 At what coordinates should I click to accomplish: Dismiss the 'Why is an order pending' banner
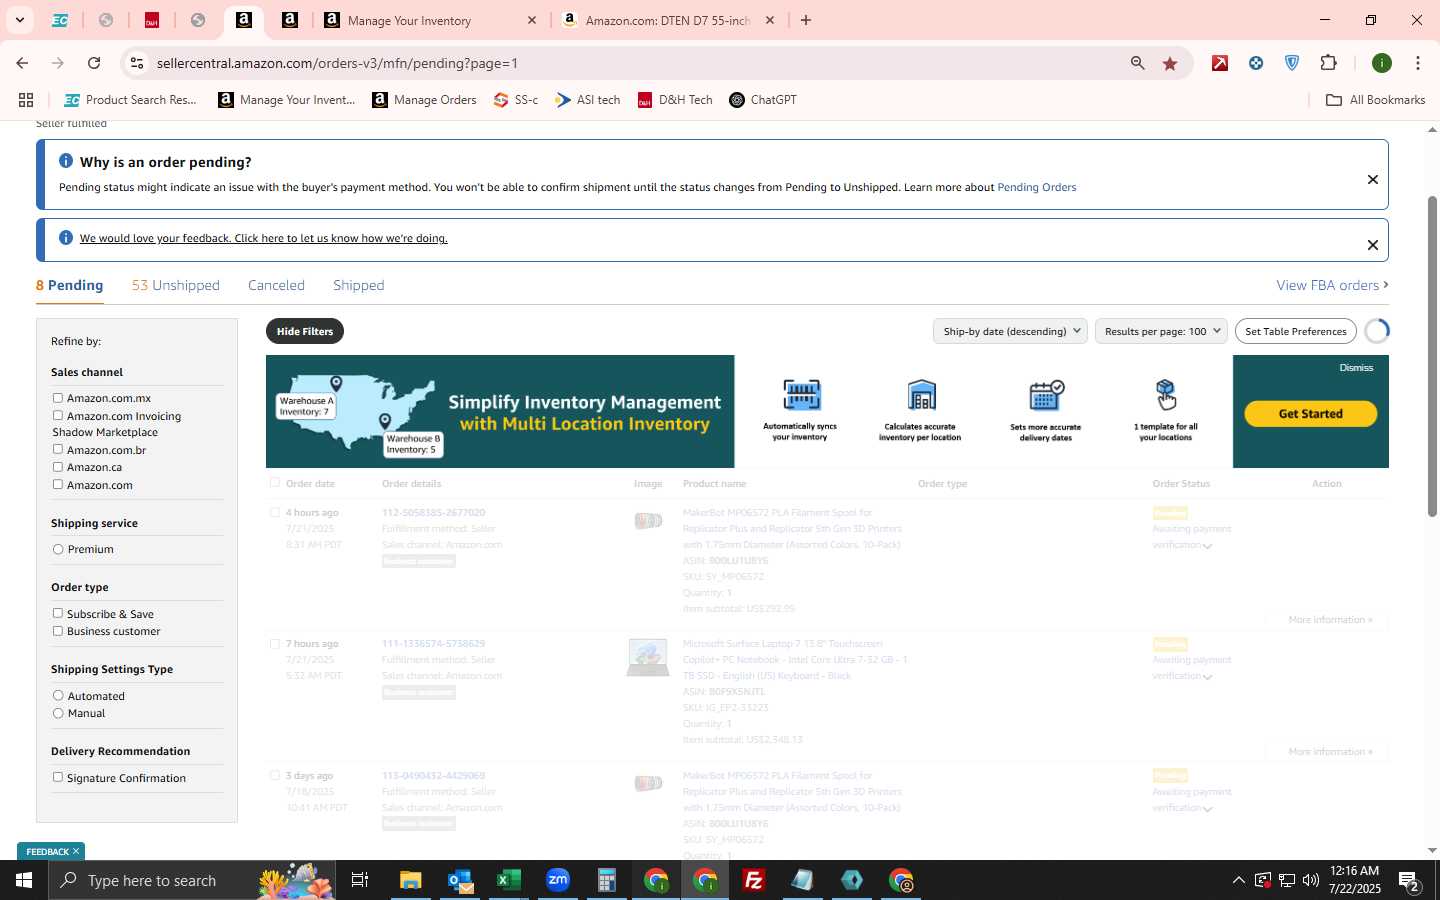pyautogui.click(x=1373, y=179)
